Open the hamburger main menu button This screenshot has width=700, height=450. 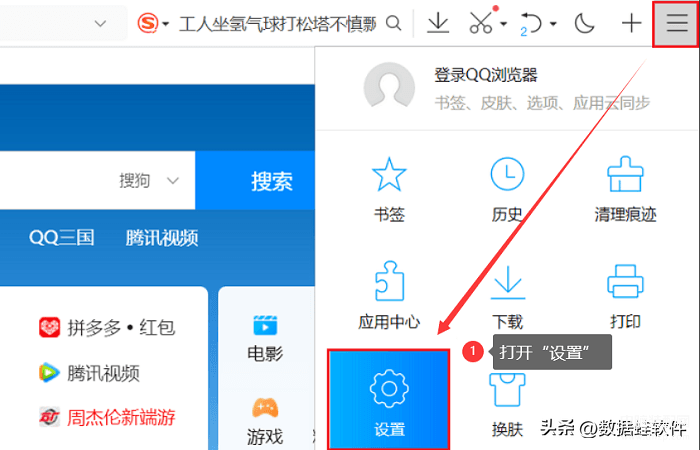tap(677, 22)
